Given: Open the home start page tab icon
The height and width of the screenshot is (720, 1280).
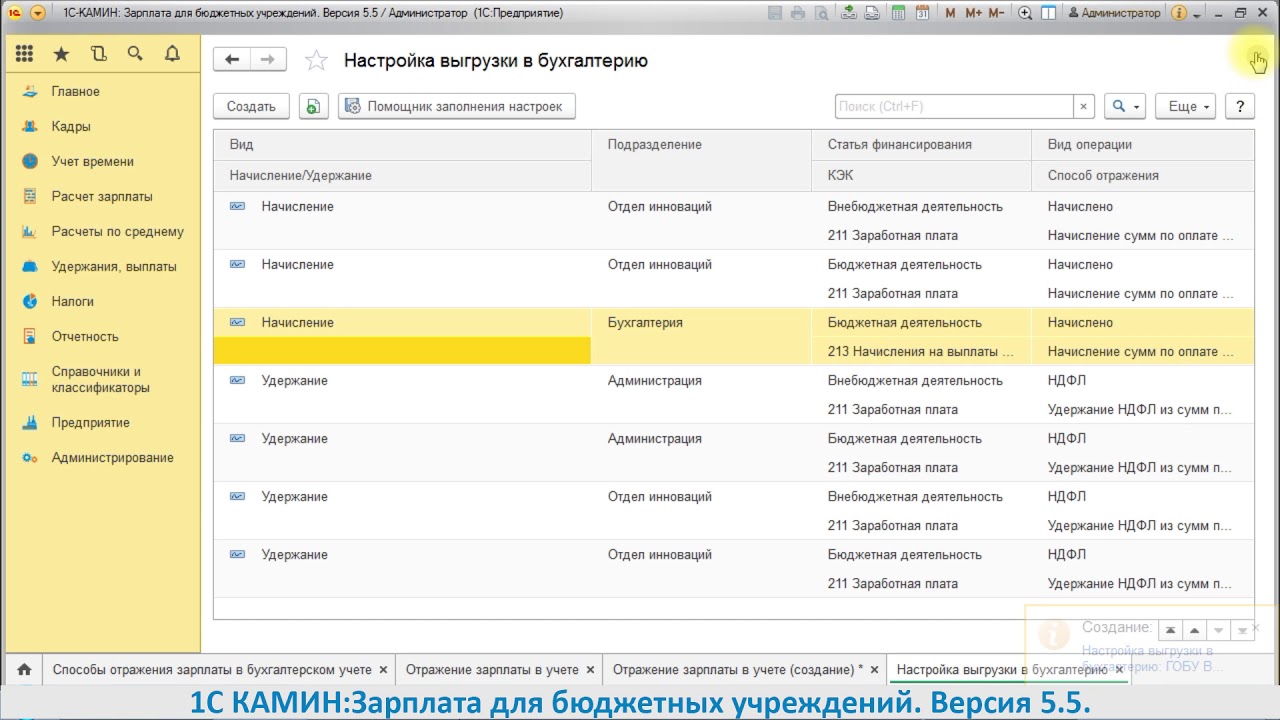Looking at the screenshot, I should 24,669.
